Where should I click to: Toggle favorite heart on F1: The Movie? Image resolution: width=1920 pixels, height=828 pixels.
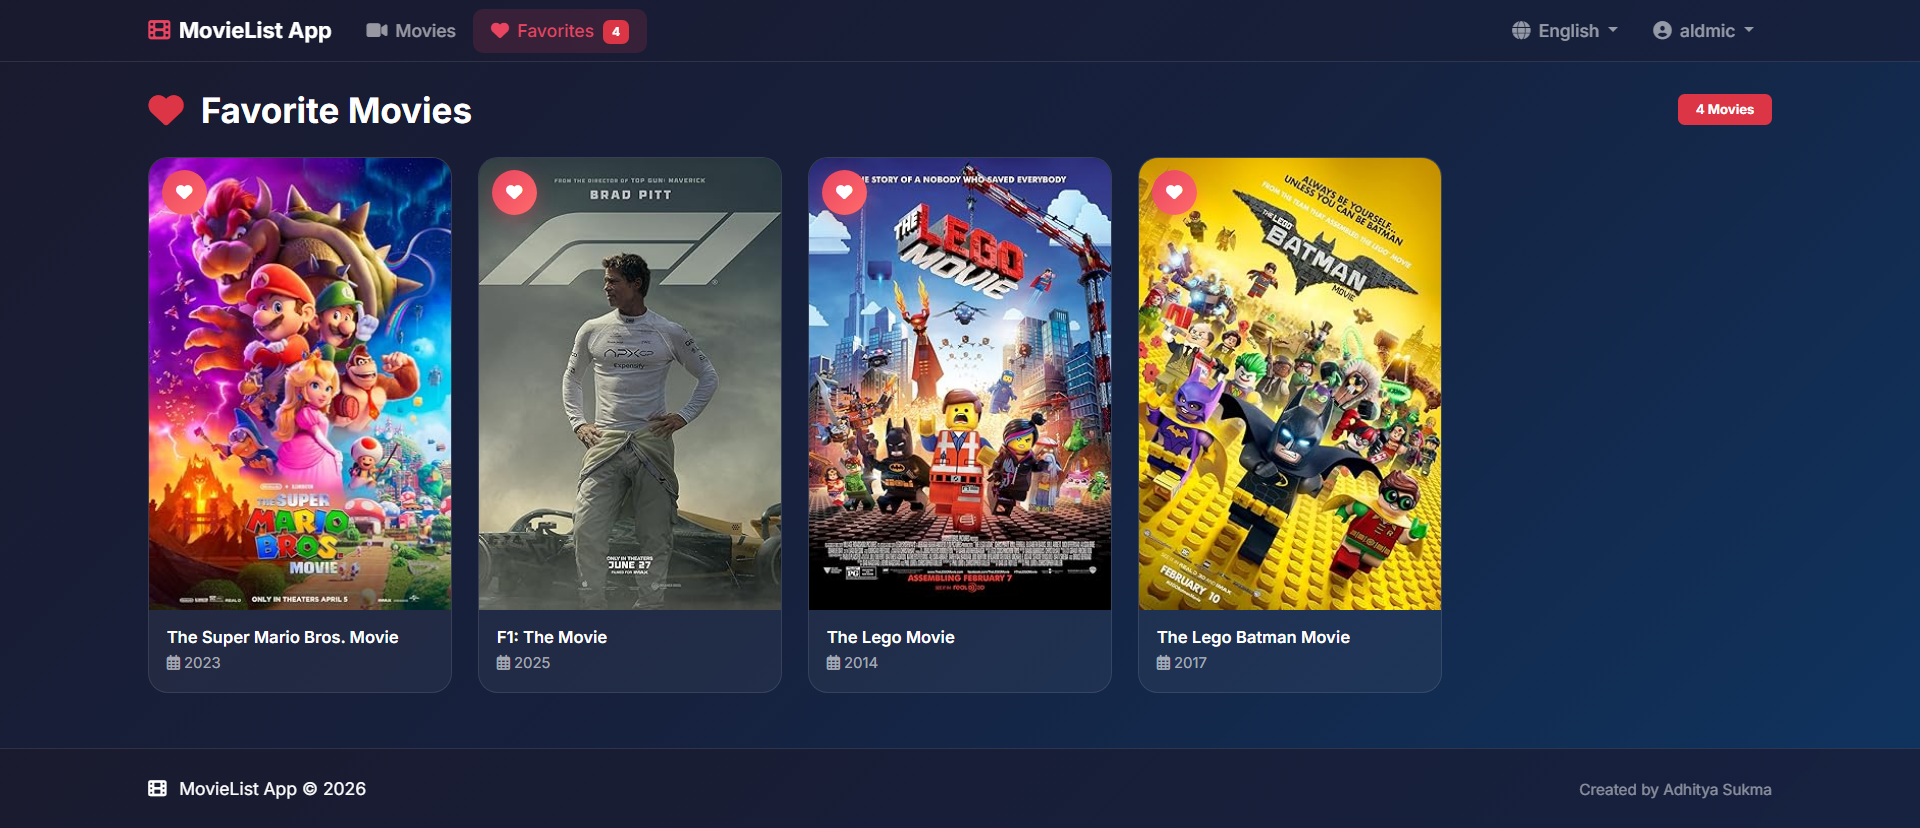[515, 192]
